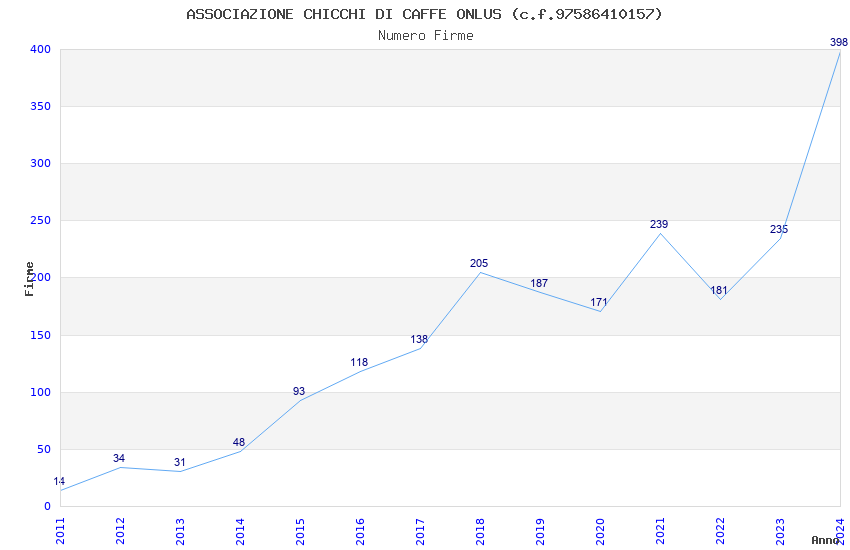Click the 2021 x-axis year label
Viewport: 850px width, 550px height.
pyautogui.click(x=660, y=532)
